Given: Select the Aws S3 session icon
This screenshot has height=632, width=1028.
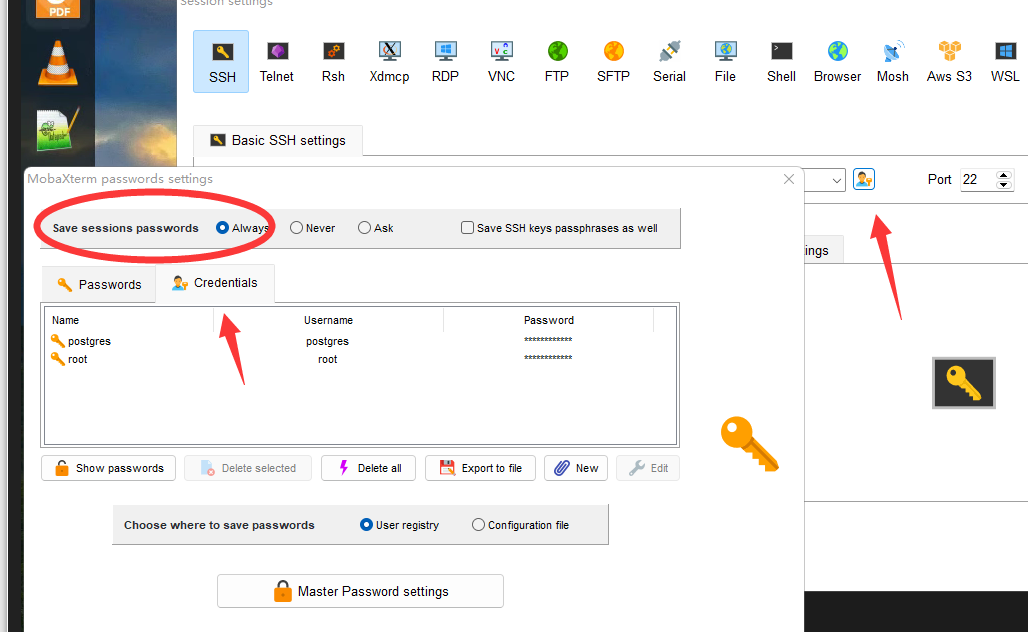Looking at the screenshot, I should point(949,62).
